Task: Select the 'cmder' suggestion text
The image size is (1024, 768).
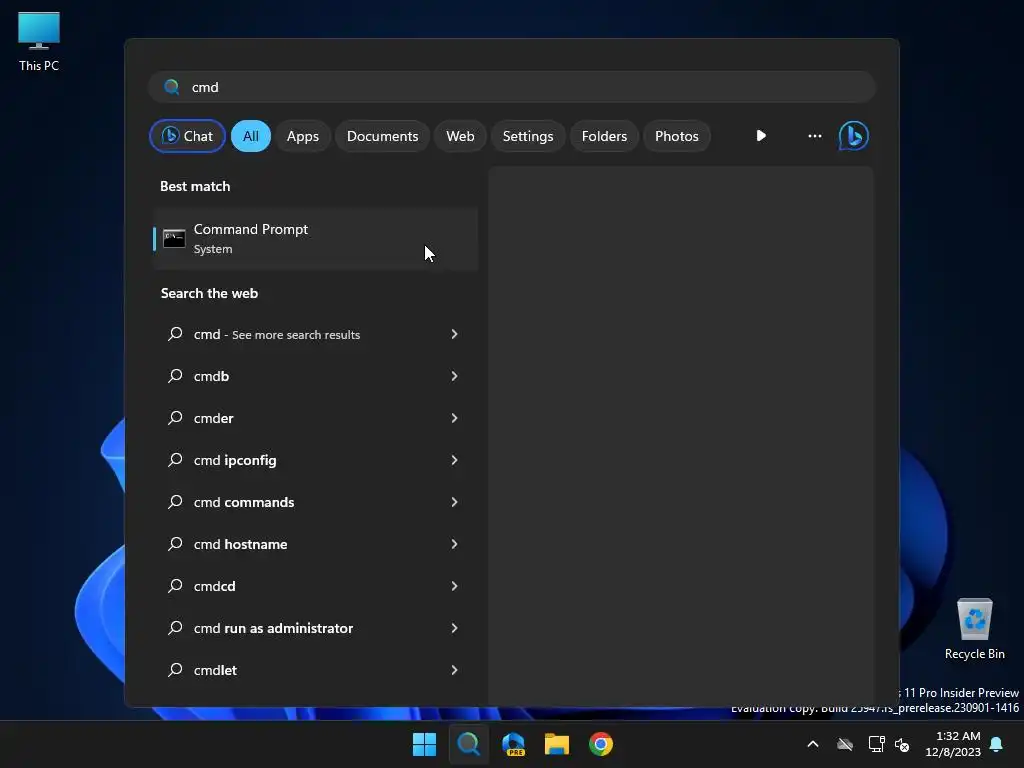Action: coord(213,418)
